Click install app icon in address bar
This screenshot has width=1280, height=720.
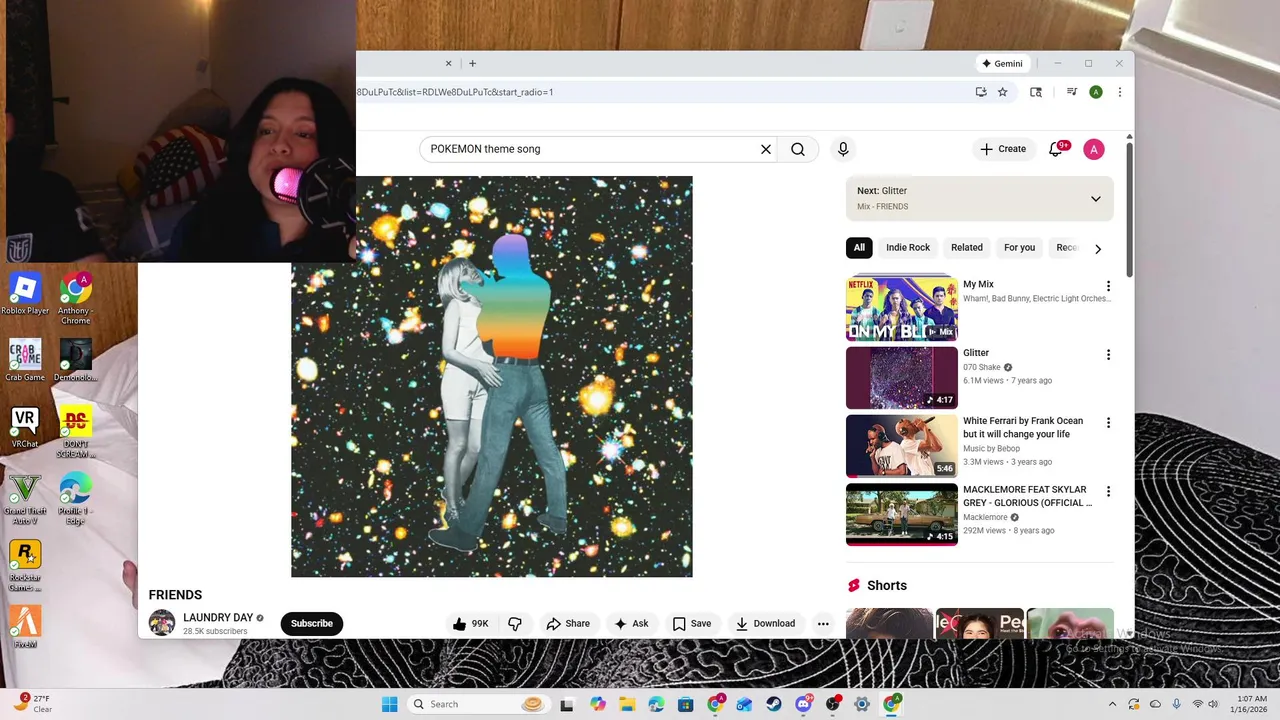(981, 92)
